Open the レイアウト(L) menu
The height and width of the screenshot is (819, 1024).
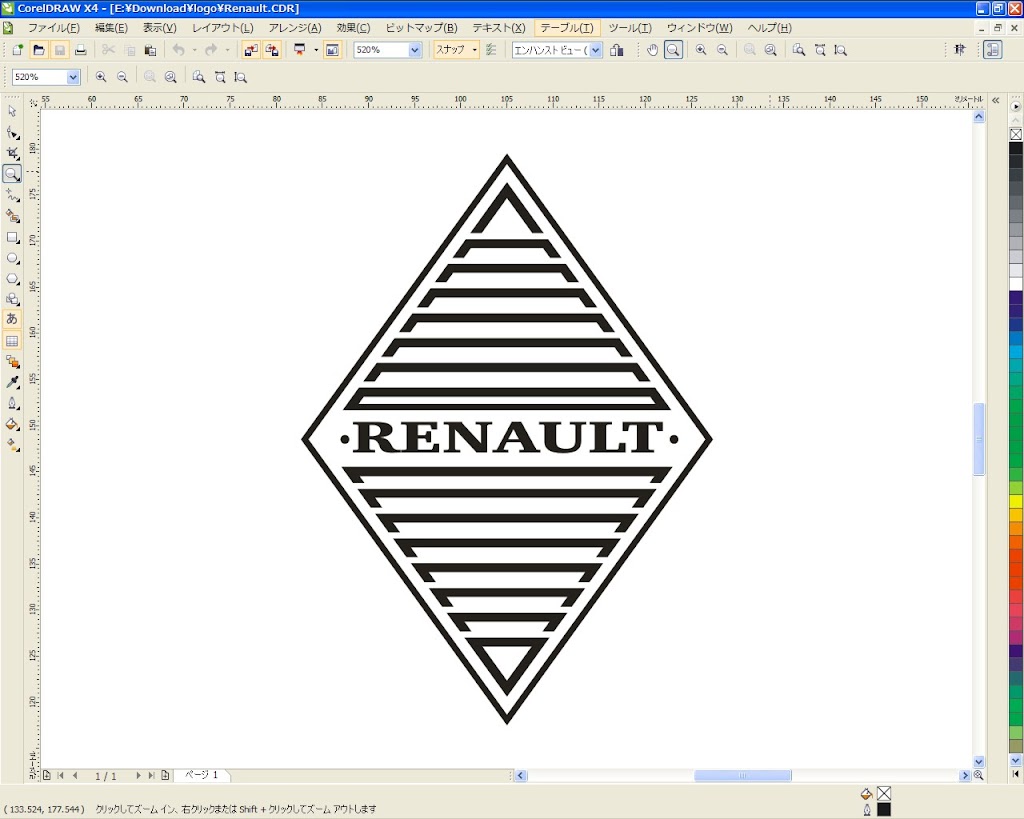tap(222, 28)
